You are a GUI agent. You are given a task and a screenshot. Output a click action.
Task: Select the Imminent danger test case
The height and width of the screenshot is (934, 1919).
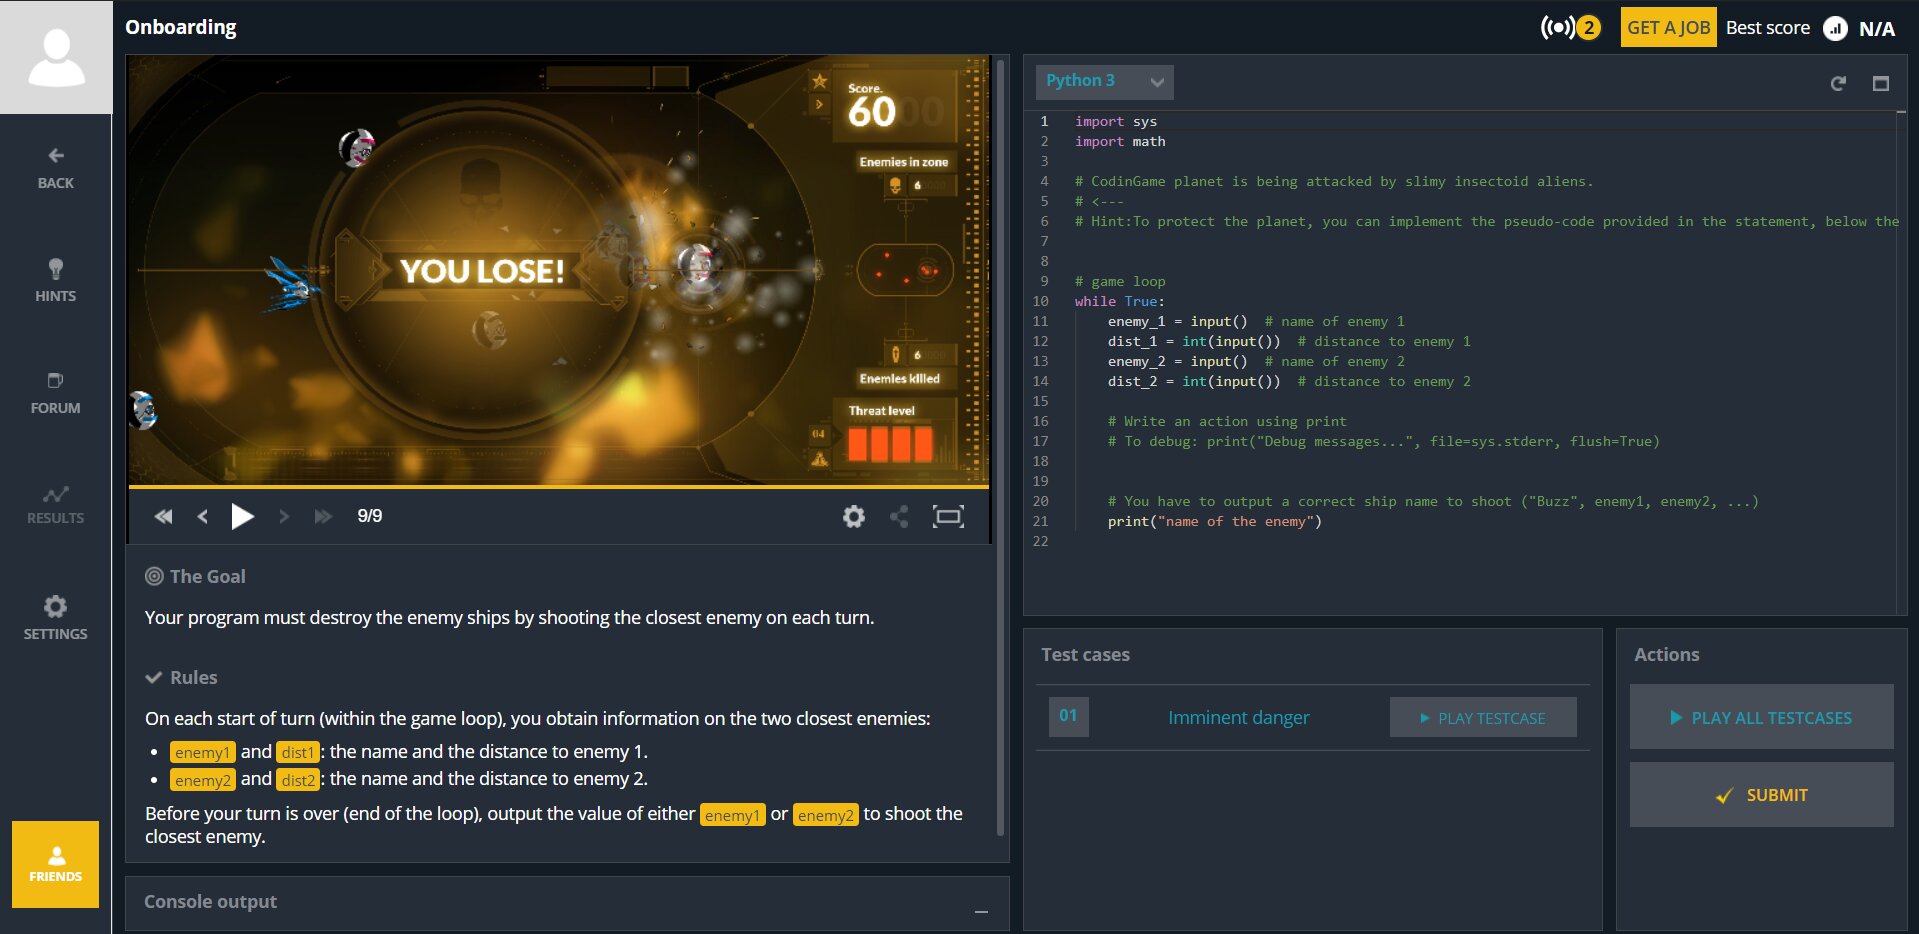pyautogui.click(x=1238, y=717)
